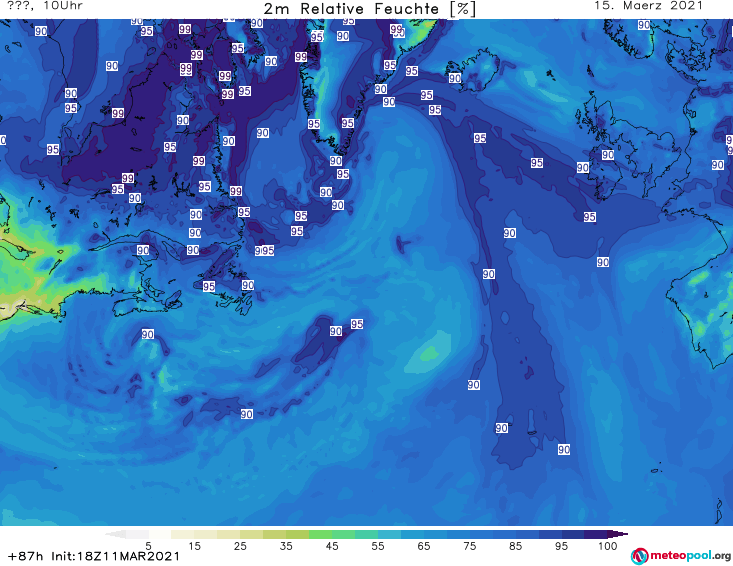Click the '90' contour label over Scotland
Screen dimensions: 733x566
pos(608,155)
